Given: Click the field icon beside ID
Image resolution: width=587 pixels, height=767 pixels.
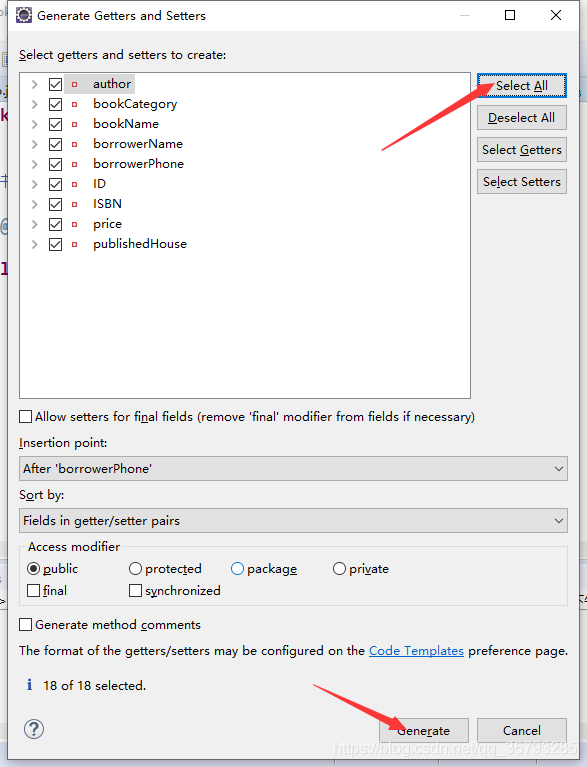Looking at the screenshot, I should coord(74,184).
